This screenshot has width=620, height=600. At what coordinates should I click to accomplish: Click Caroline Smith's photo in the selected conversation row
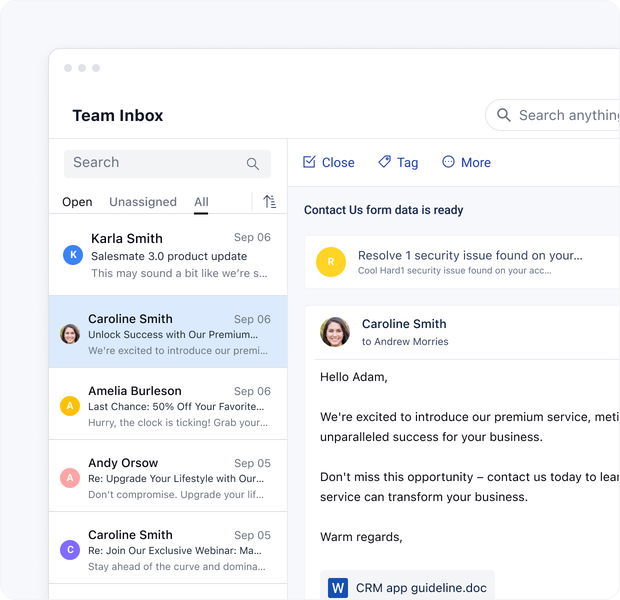[70, 334]
